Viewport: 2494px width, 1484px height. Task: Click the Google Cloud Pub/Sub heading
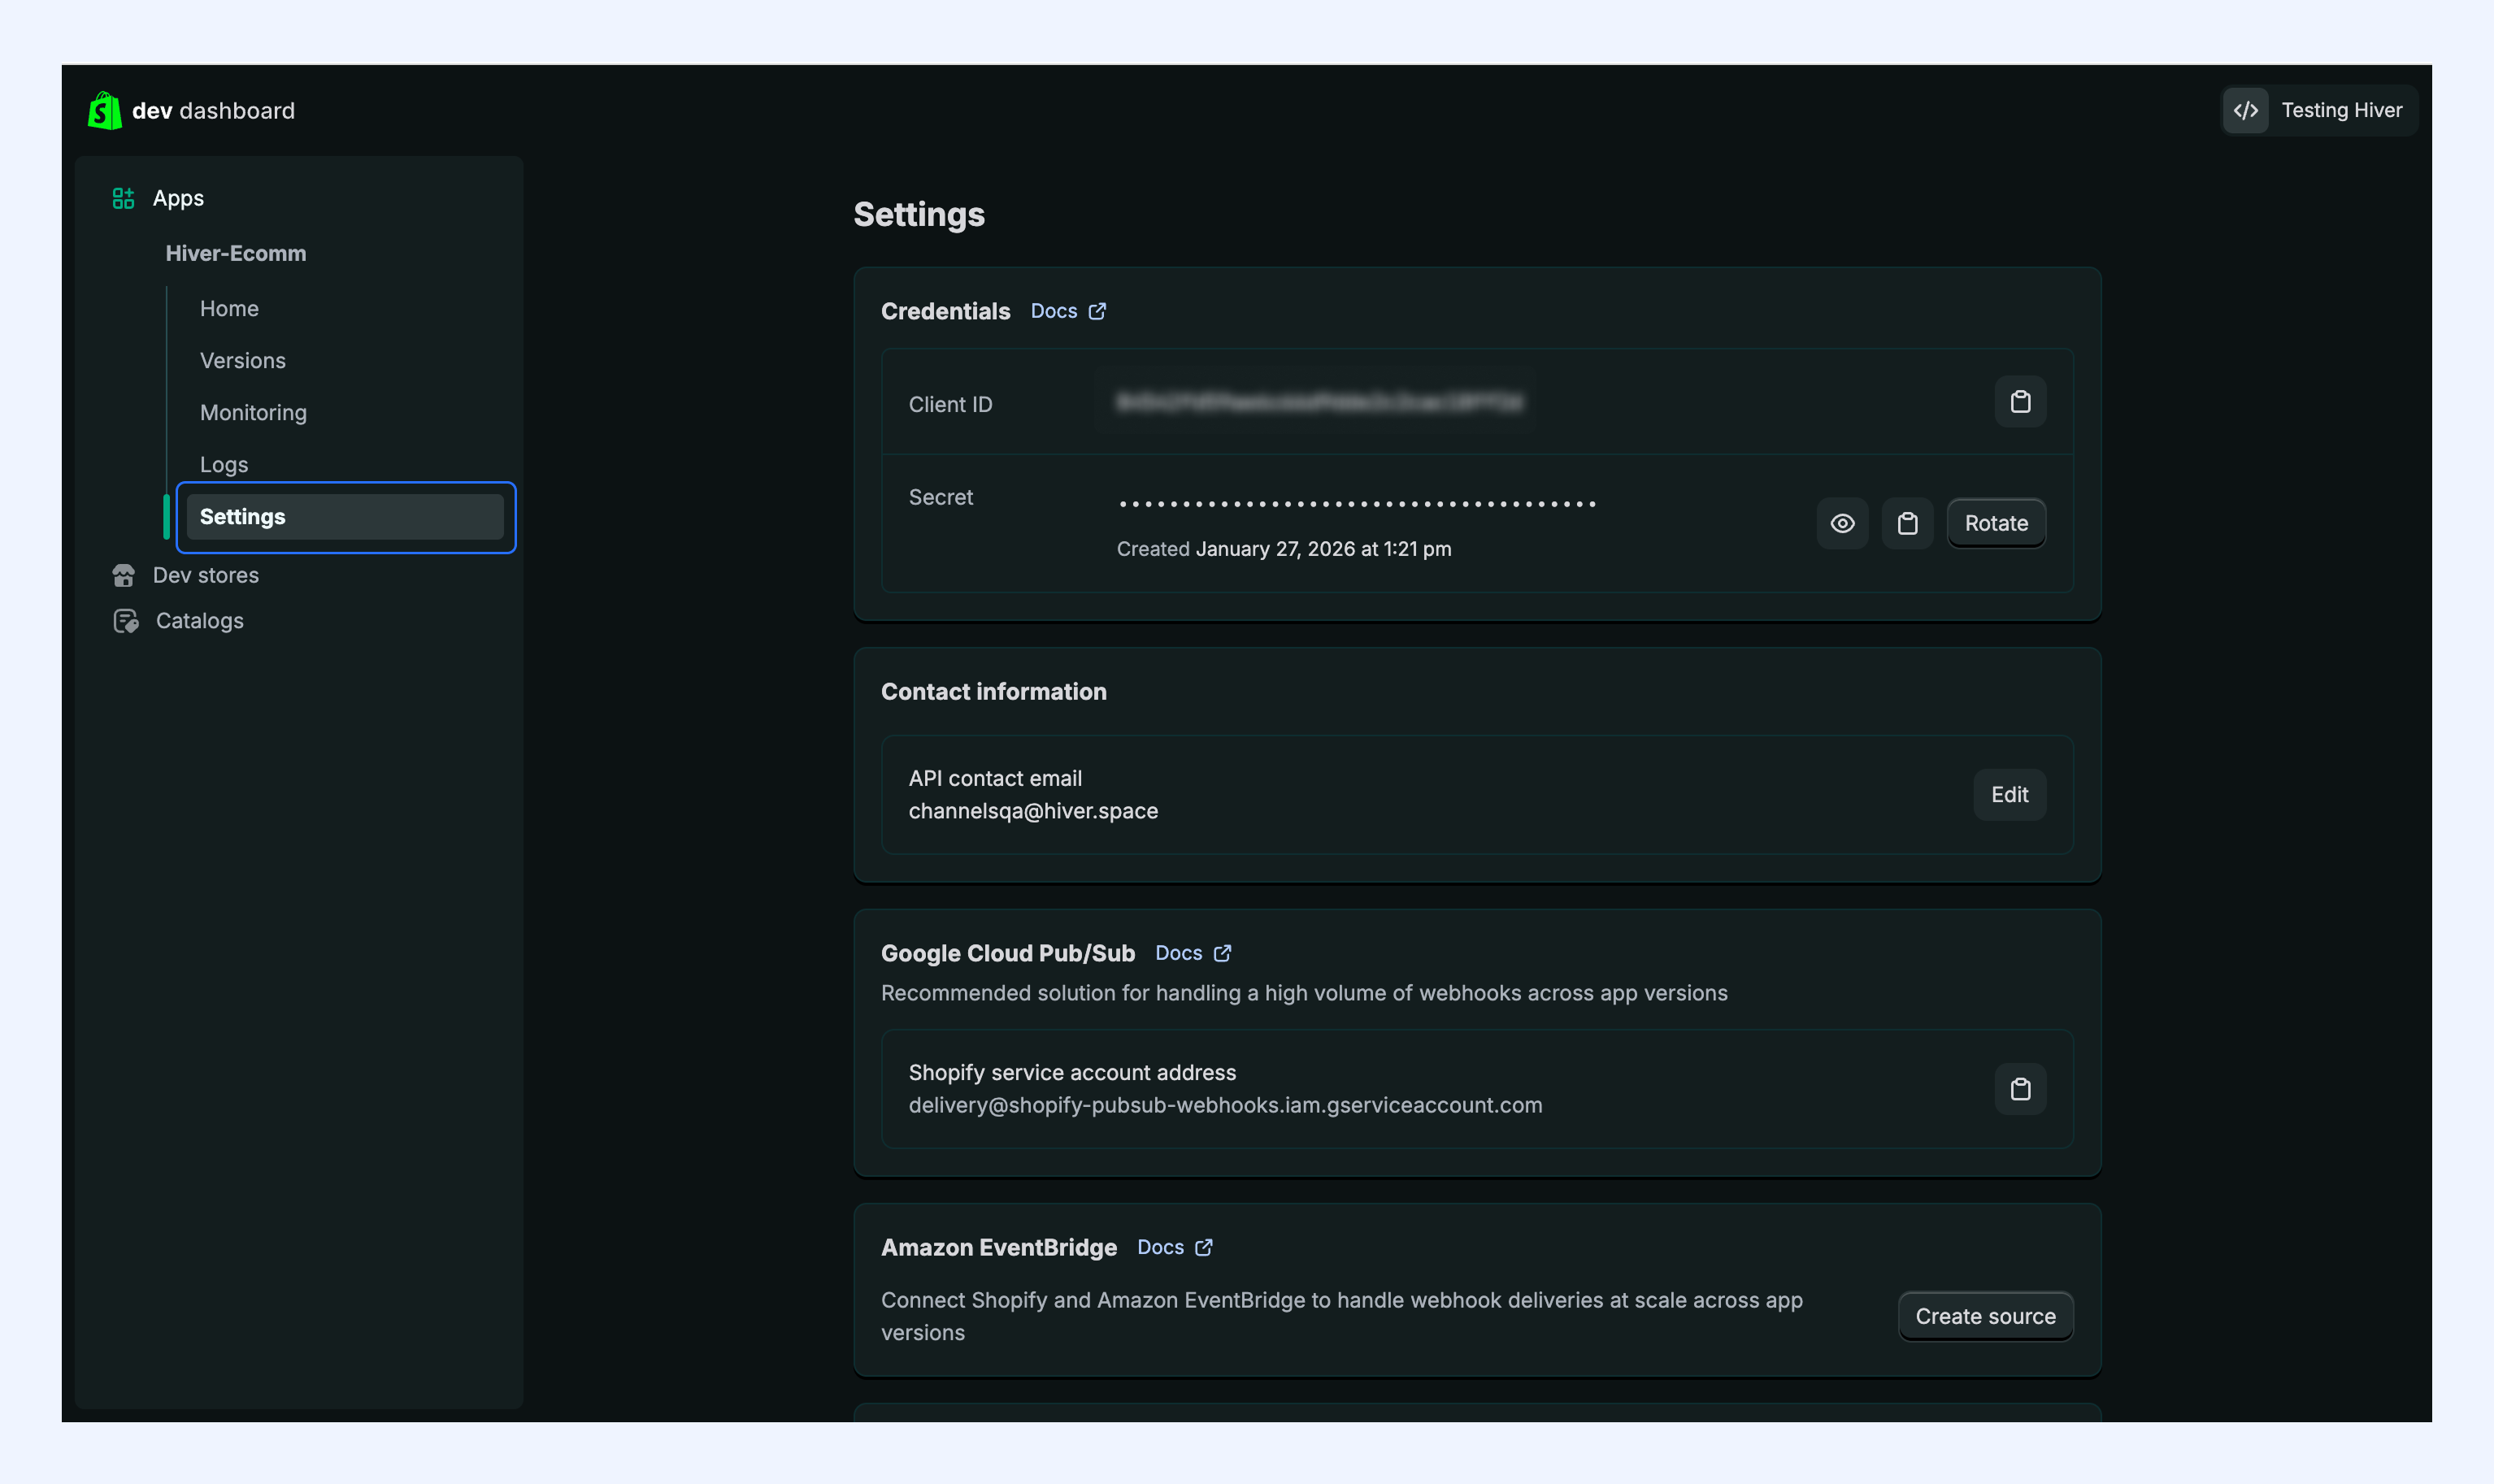pos(1007,953)
